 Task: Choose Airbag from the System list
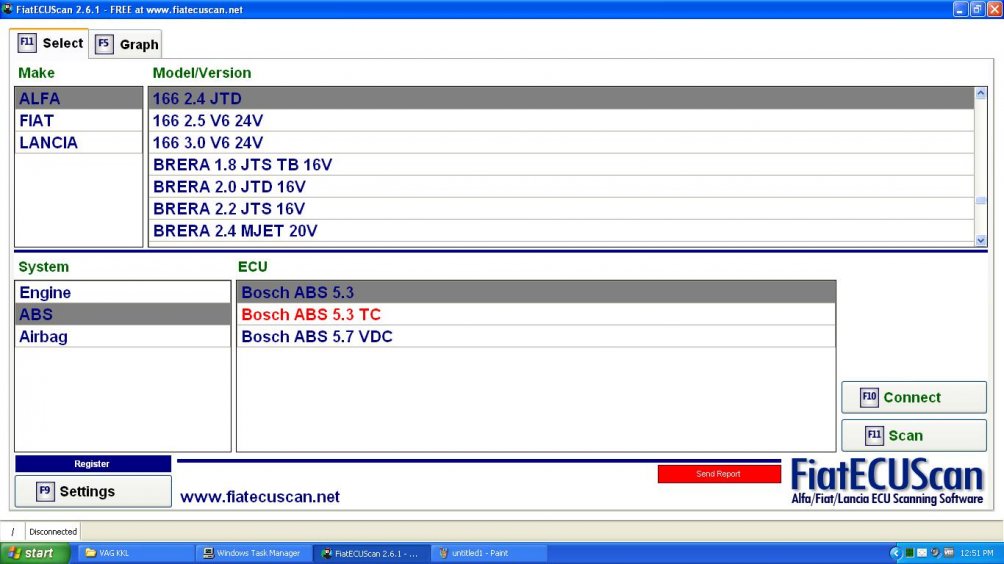pos(122,336)
